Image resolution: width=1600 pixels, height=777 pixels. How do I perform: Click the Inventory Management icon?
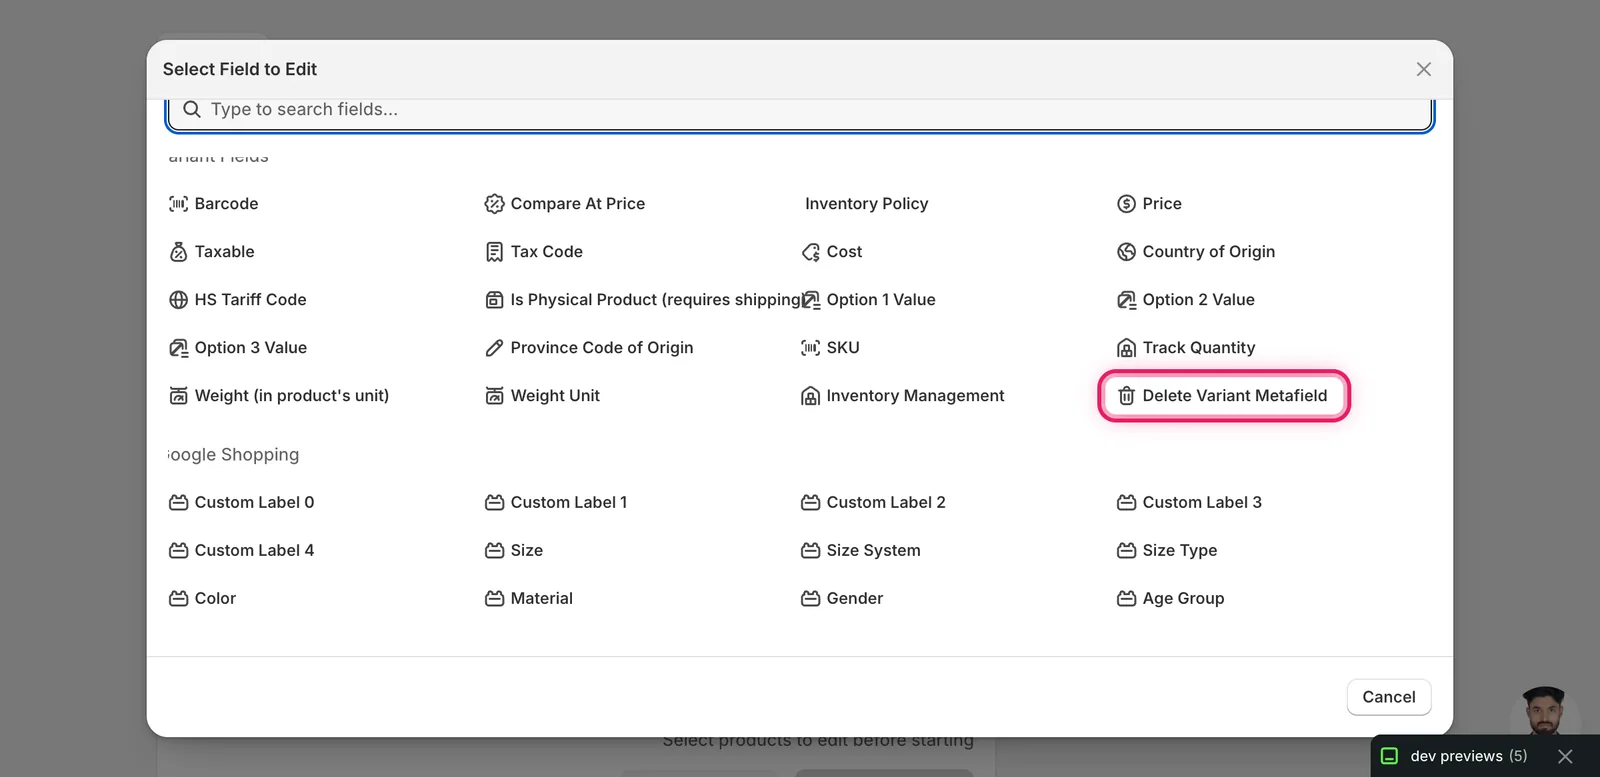(810, 396)
